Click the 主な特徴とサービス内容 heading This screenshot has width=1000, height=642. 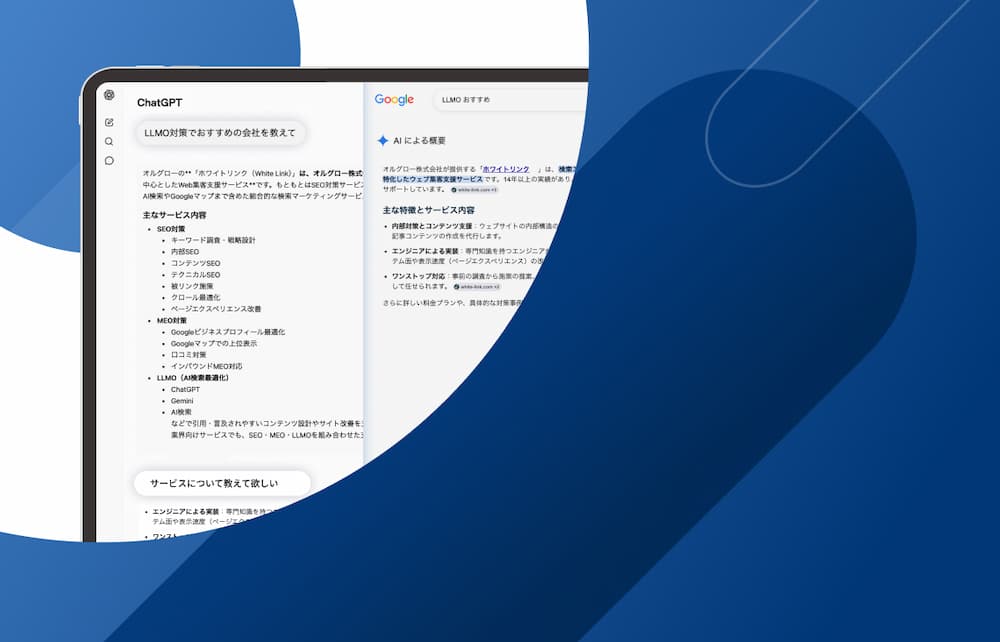point(429,210)
